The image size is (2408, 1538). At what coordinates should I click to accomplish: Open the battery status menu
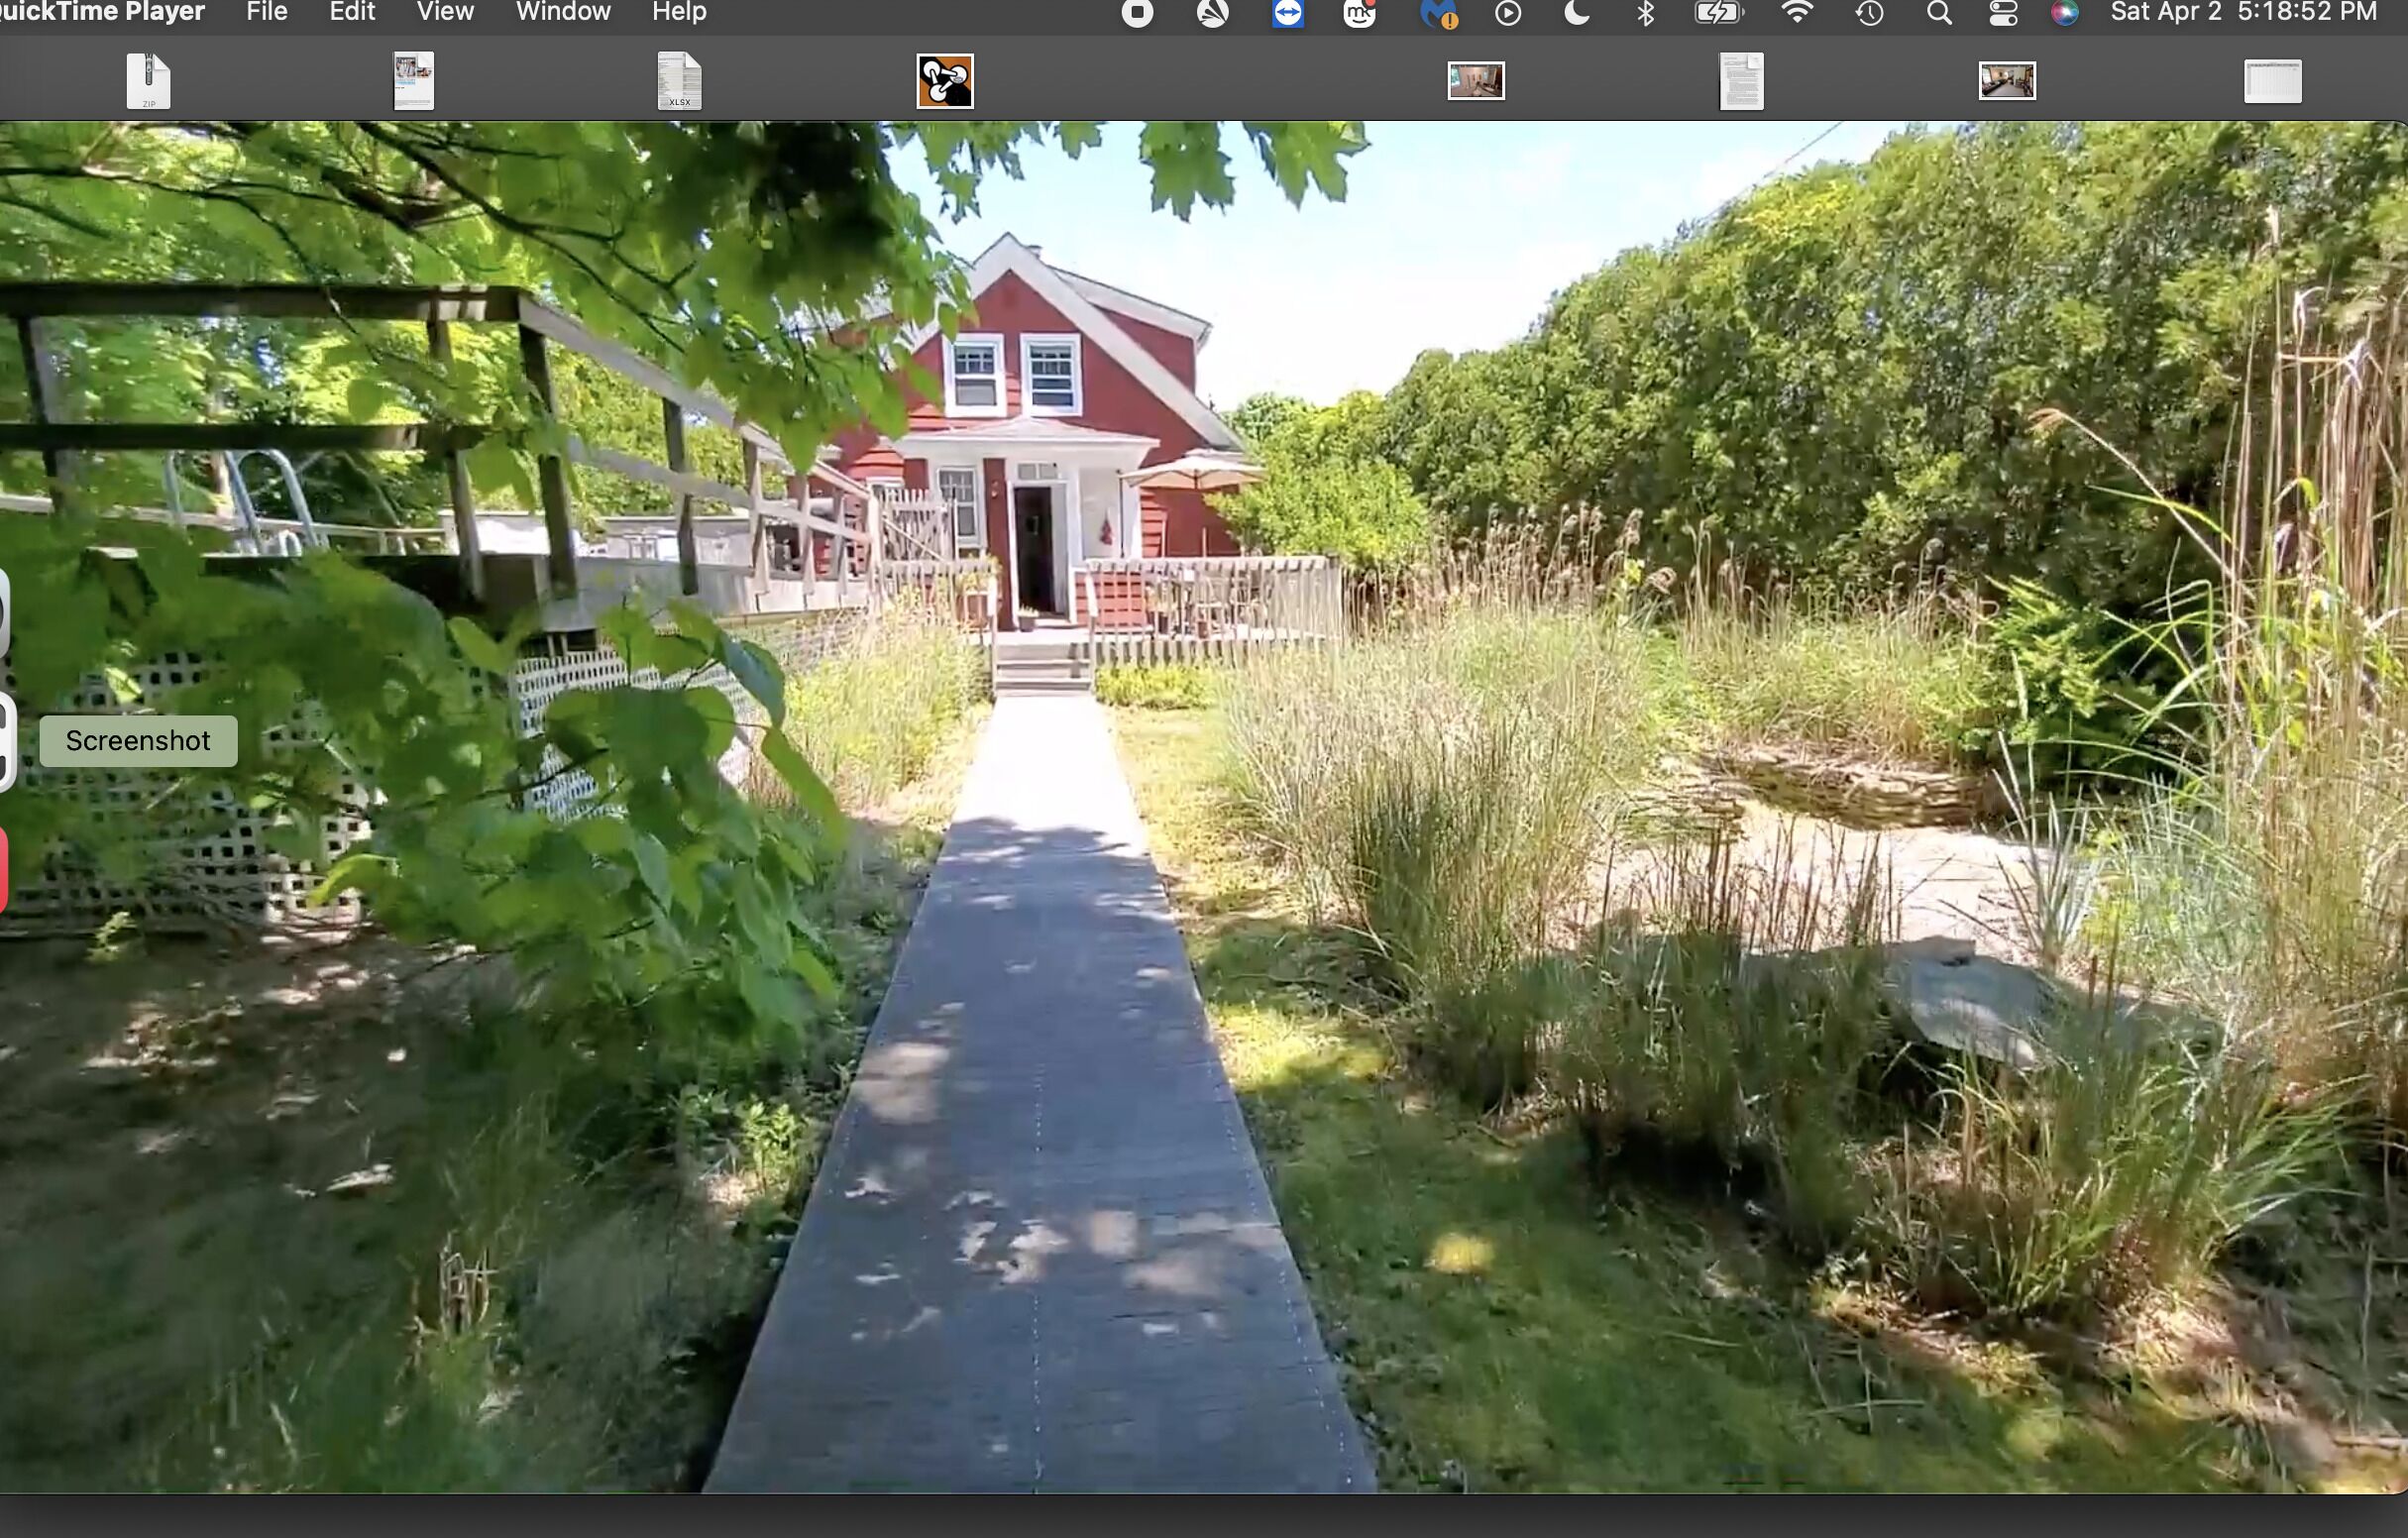(1719, 13)
